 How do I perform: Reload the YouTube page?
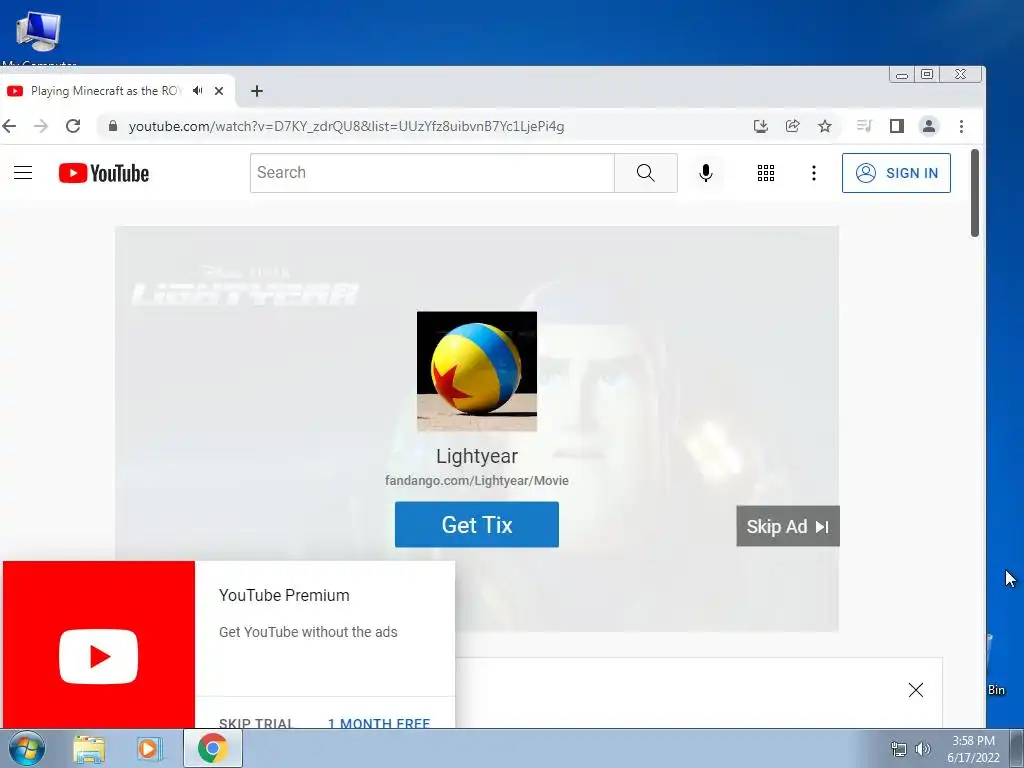[73, 126]
